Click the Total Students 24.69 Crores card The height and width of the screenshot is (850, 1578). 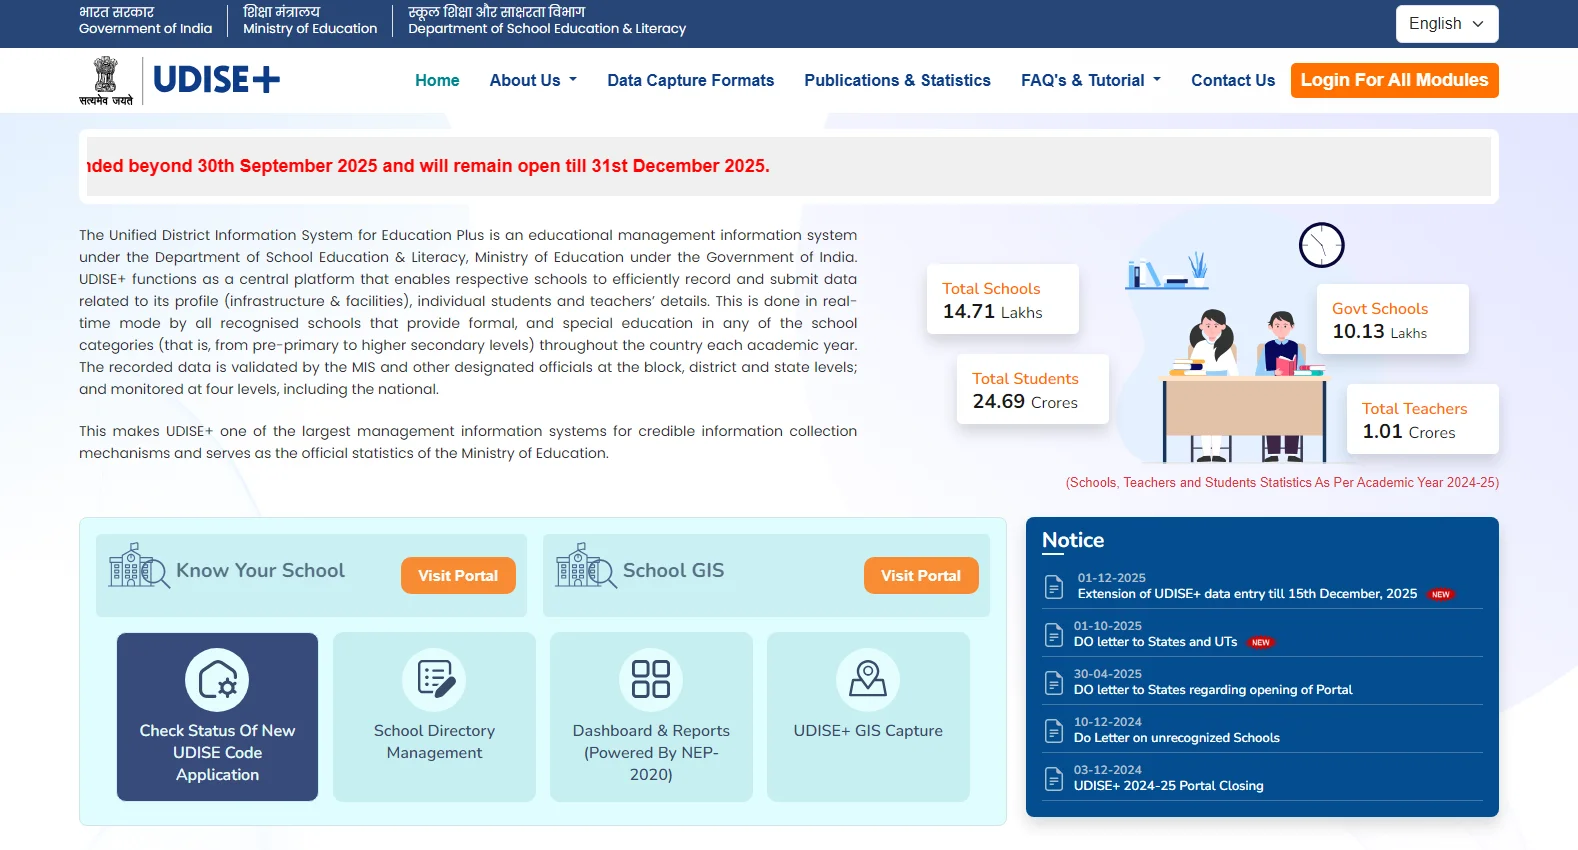tap(1033, 389)
